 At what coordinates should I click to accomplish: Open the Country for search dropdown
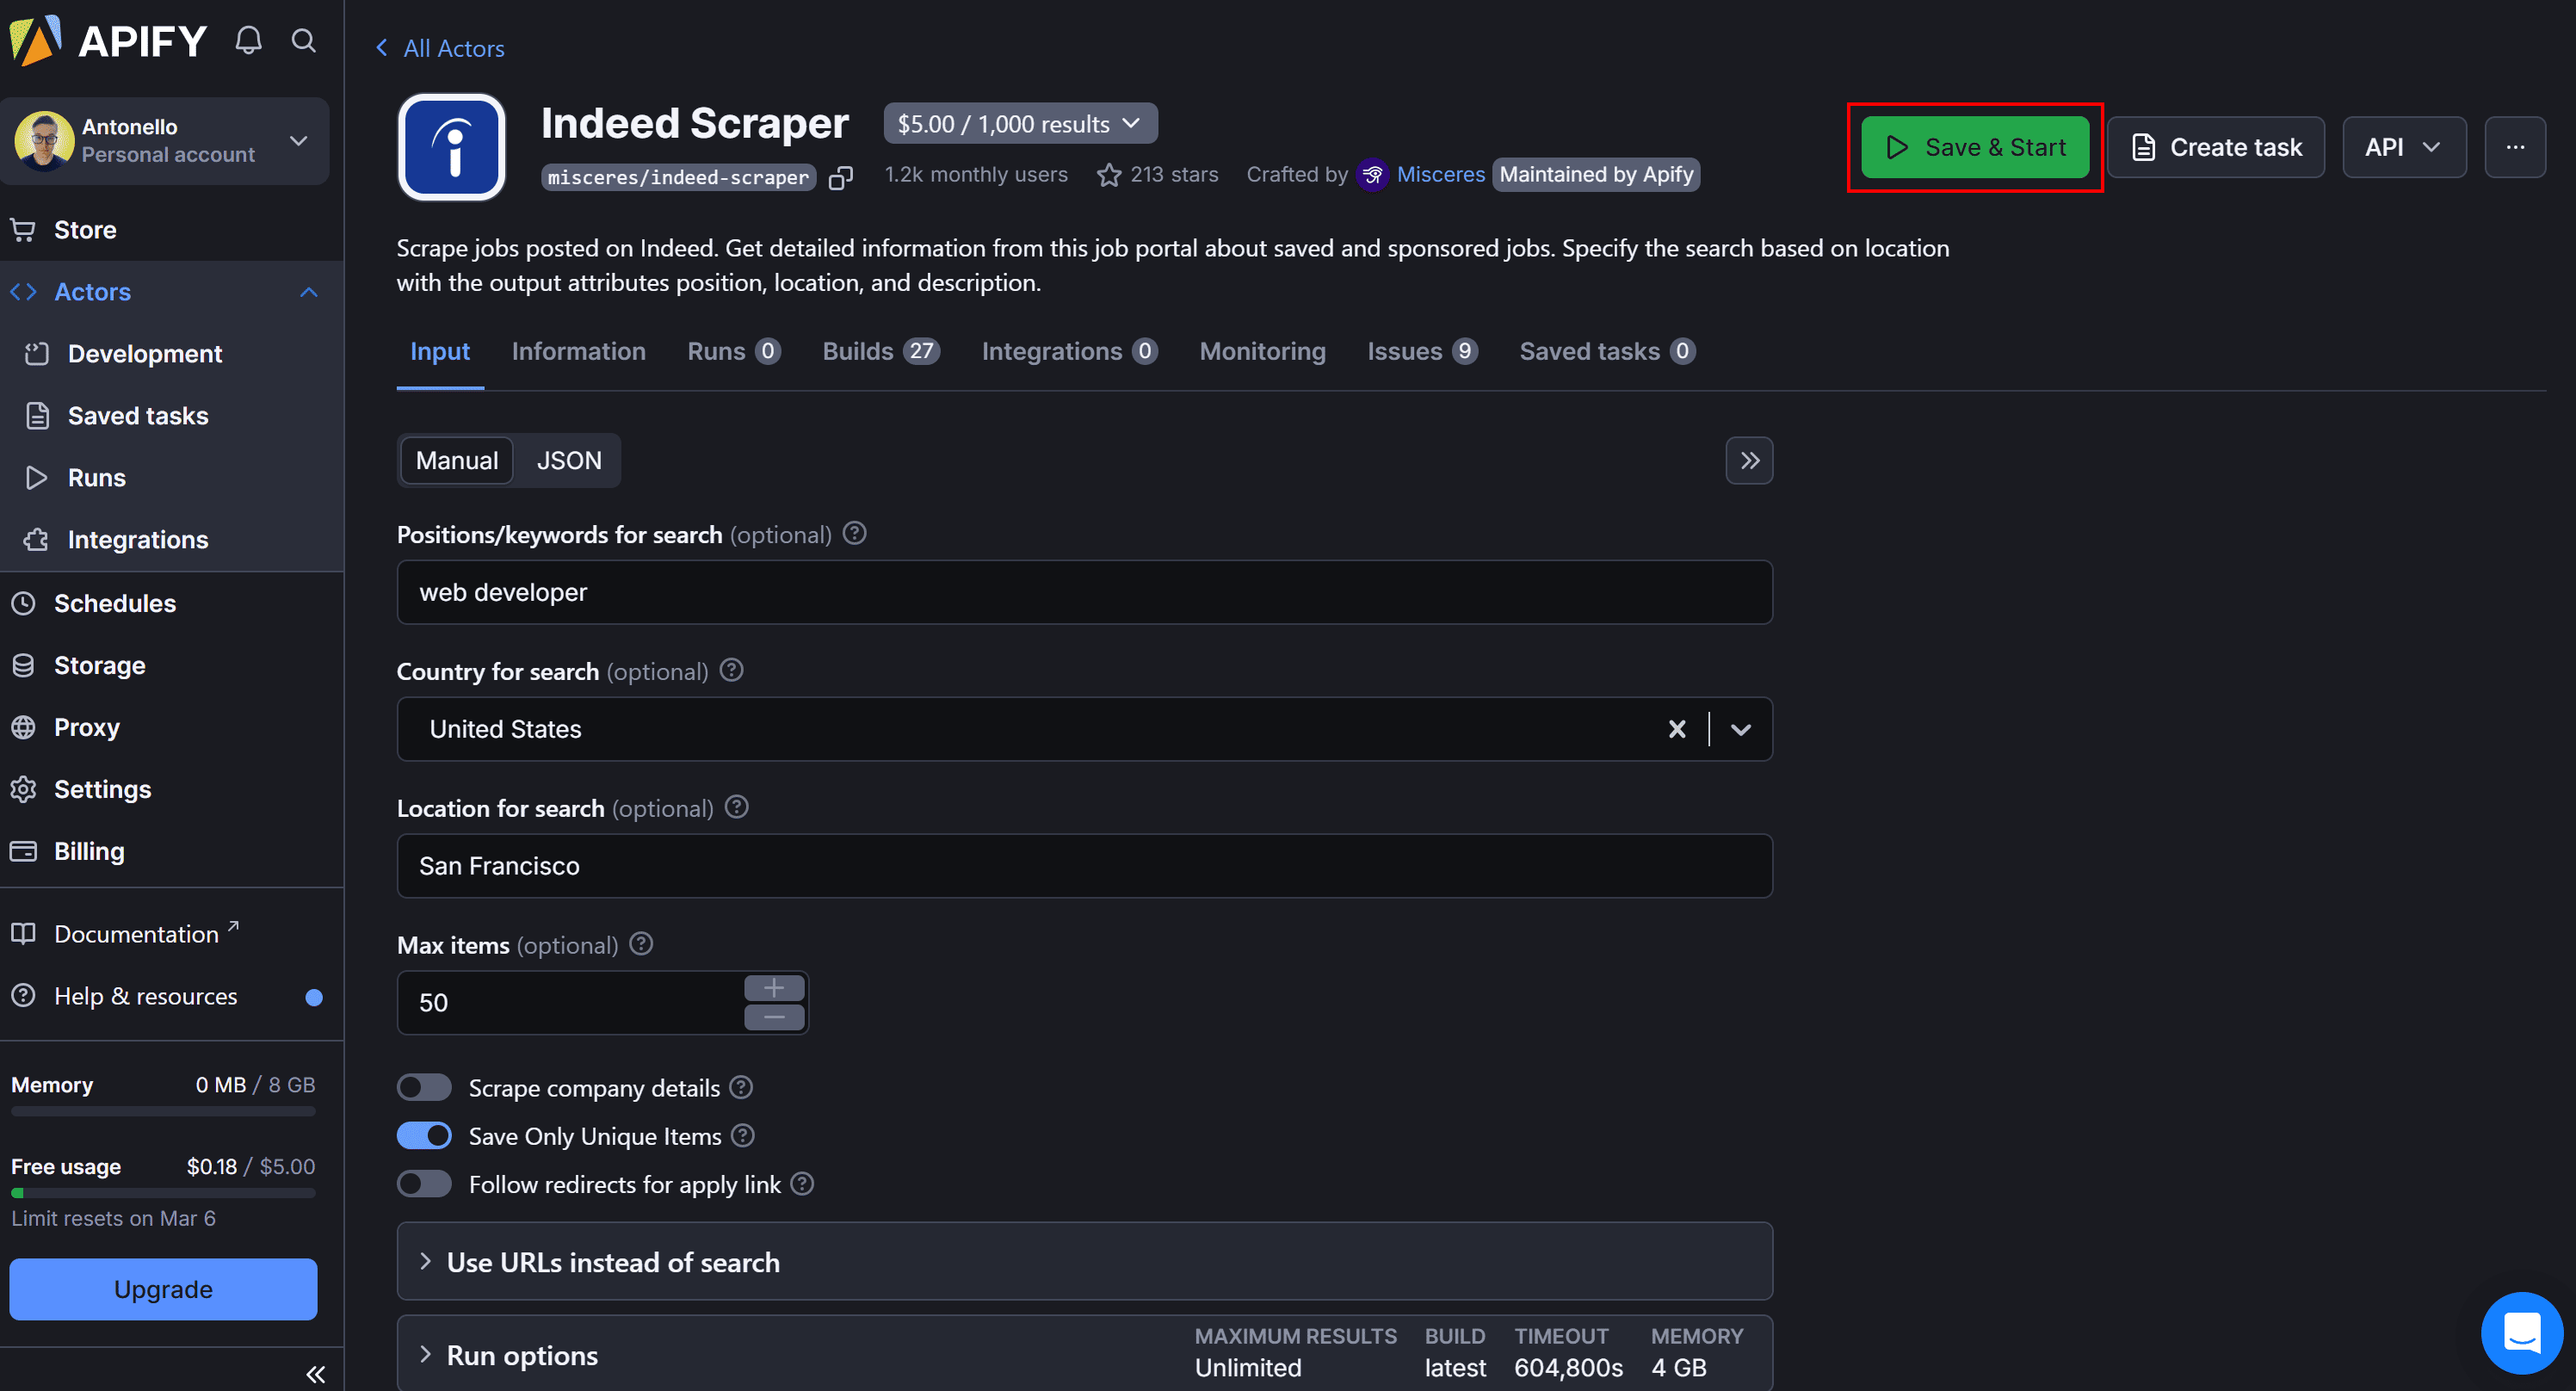coord(1739,729)
